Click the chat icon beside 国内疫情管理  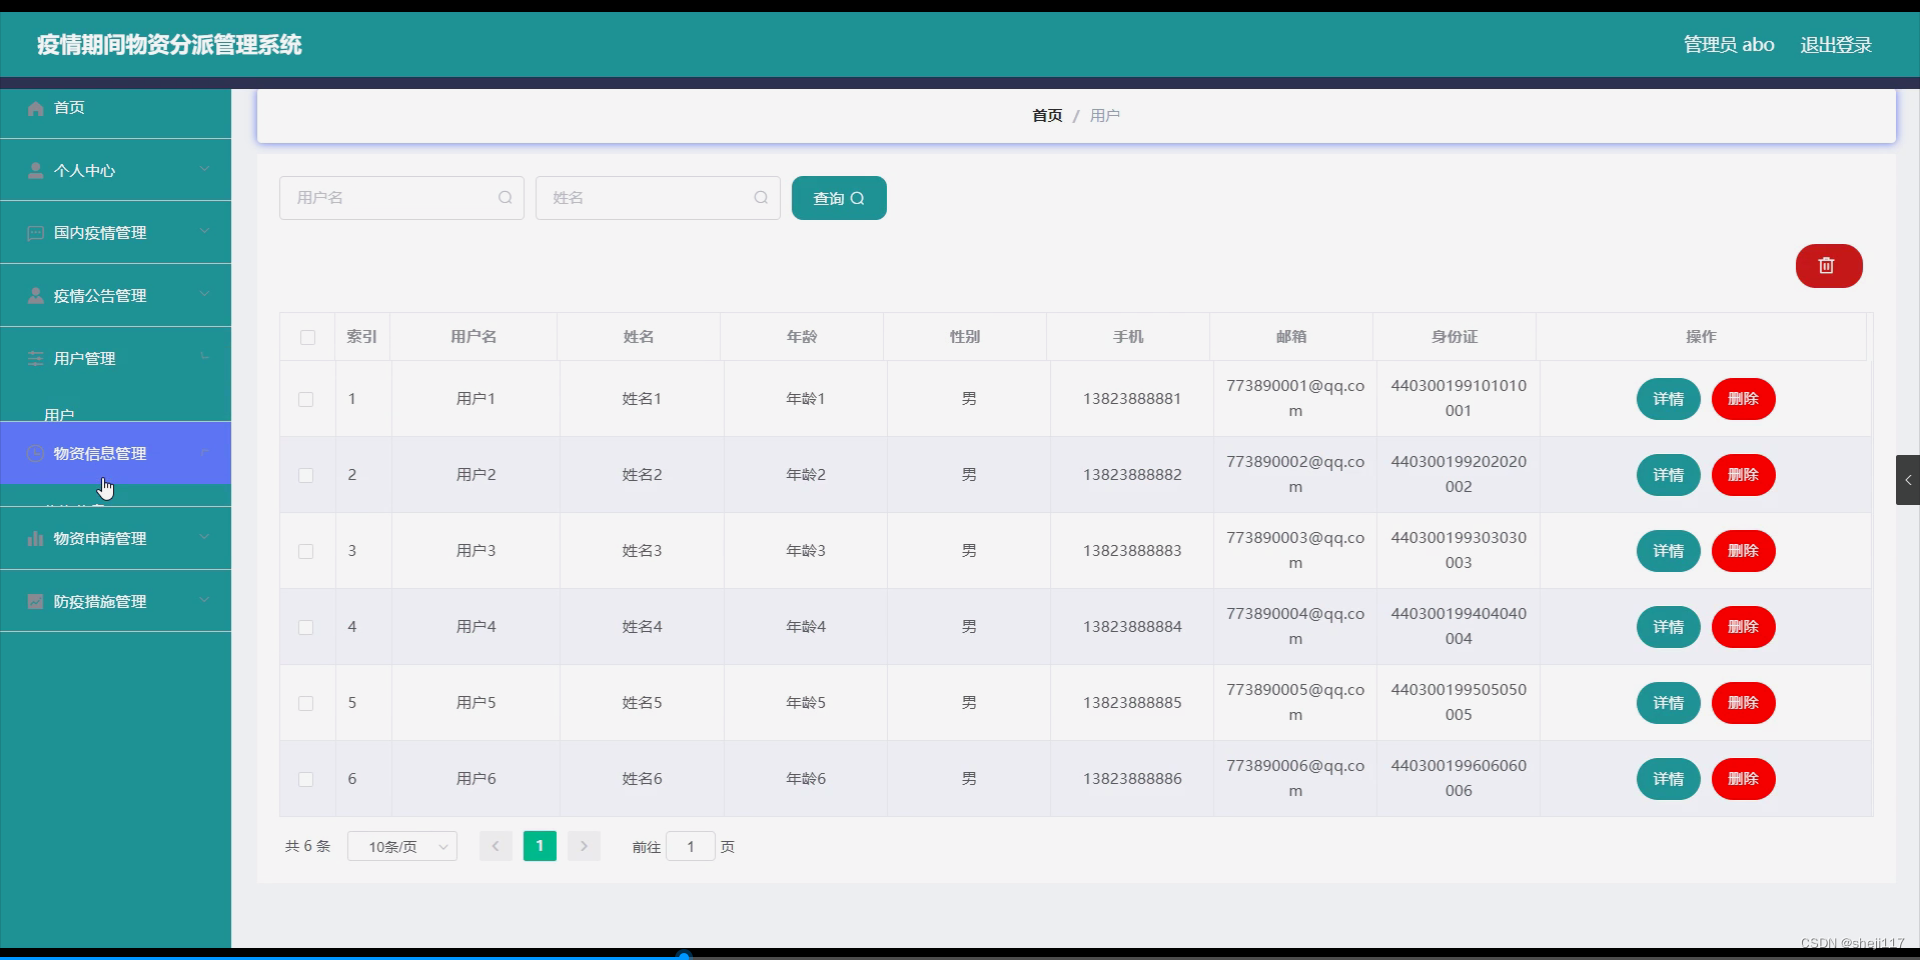(x=36, y=233)
